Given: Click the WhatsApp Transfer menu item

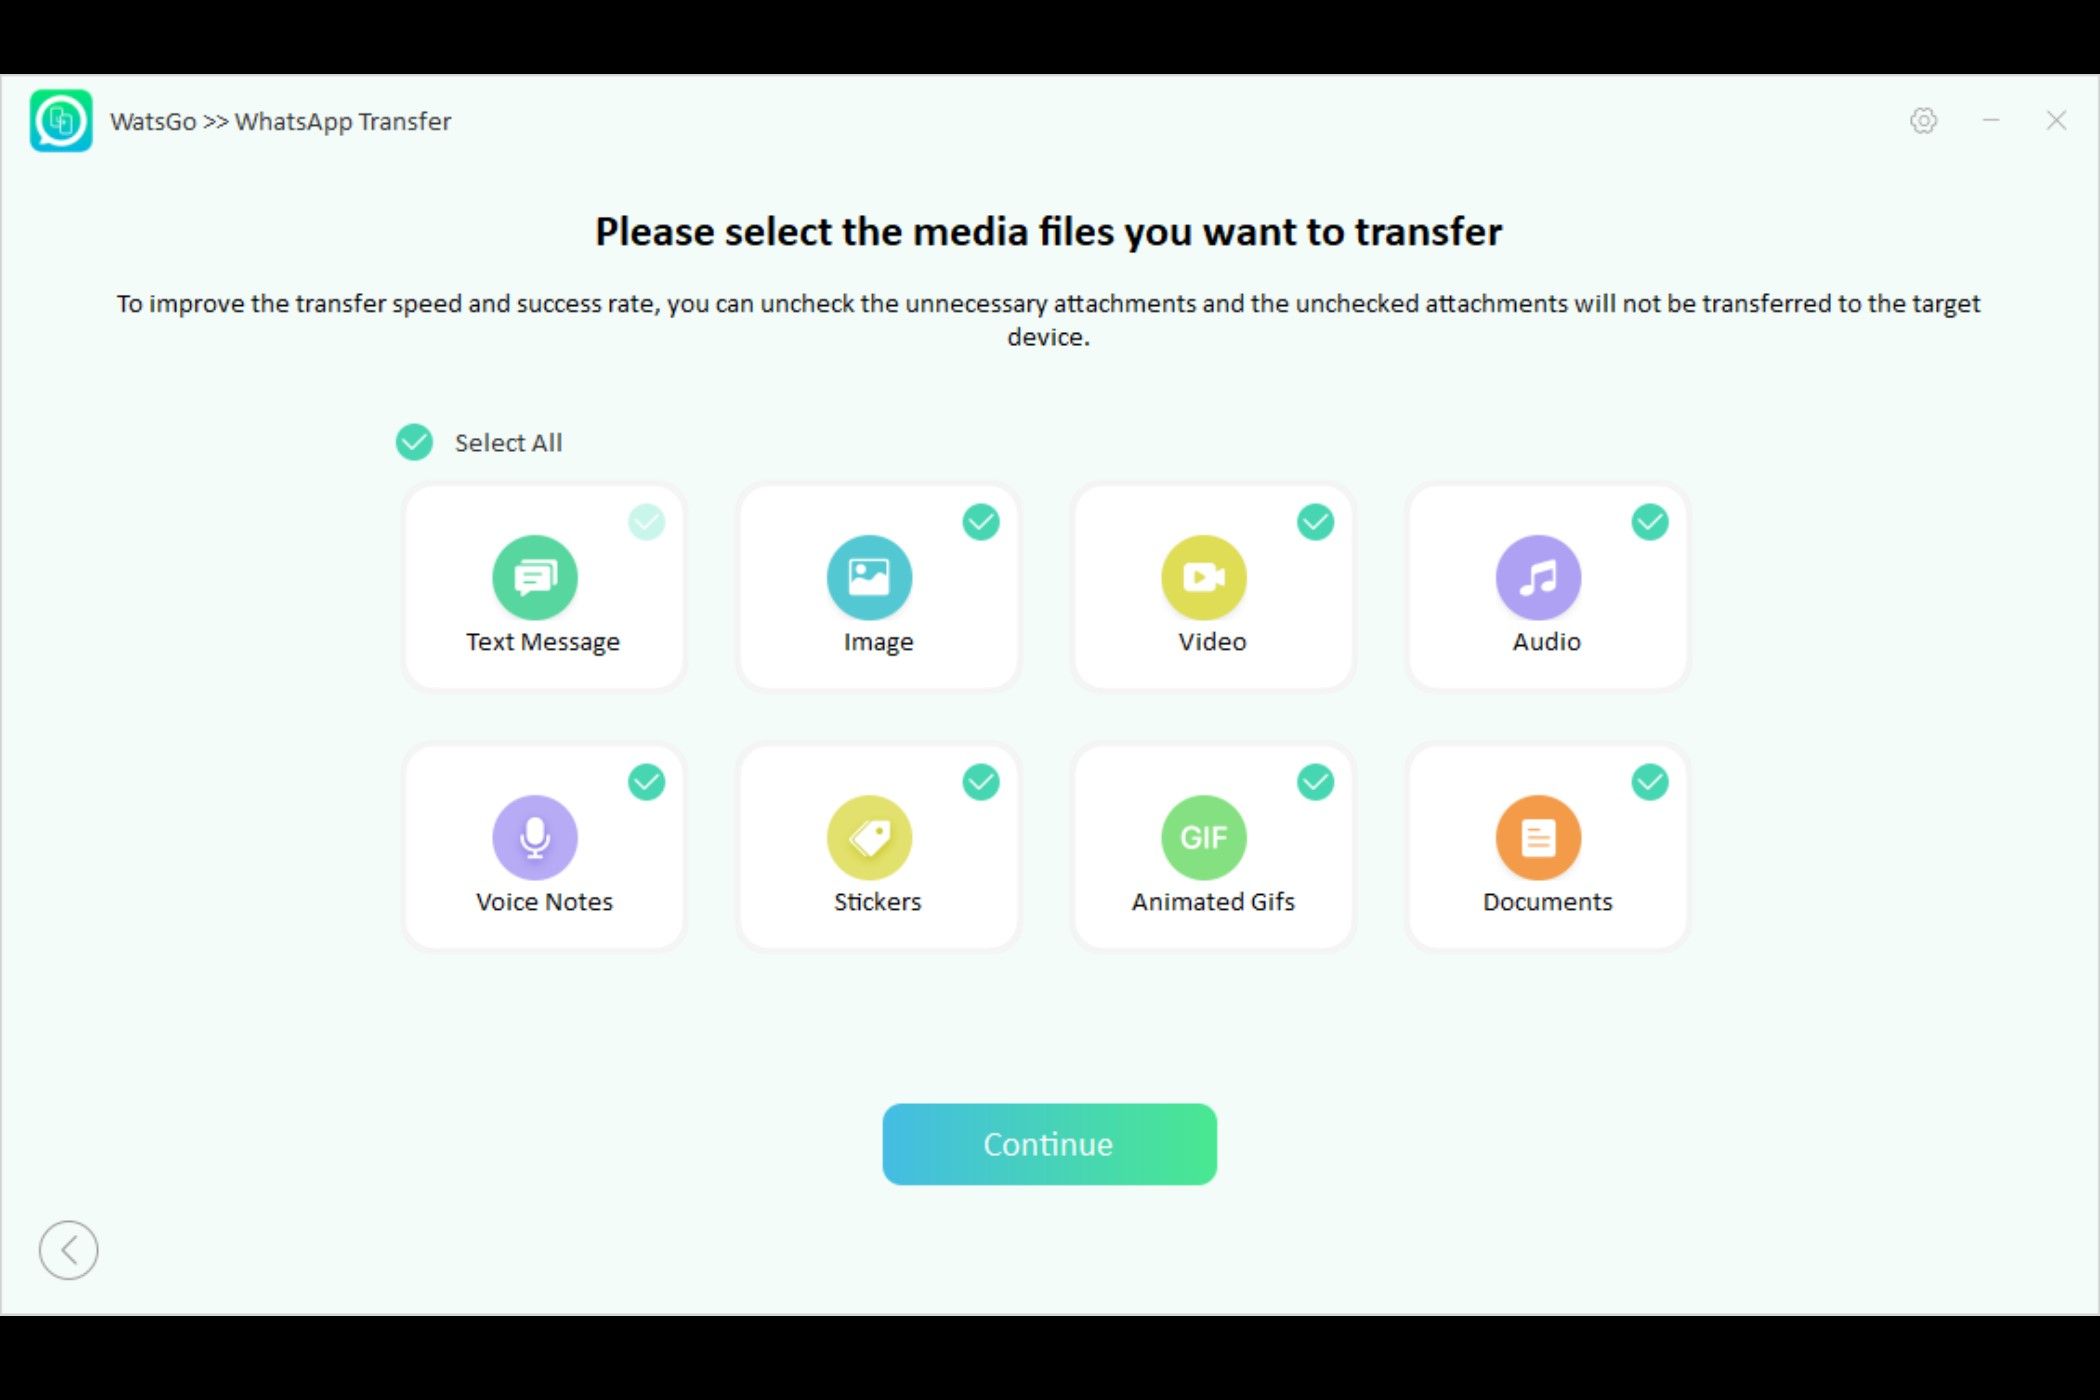Looking at the screenshot, I should click(342, 120).
